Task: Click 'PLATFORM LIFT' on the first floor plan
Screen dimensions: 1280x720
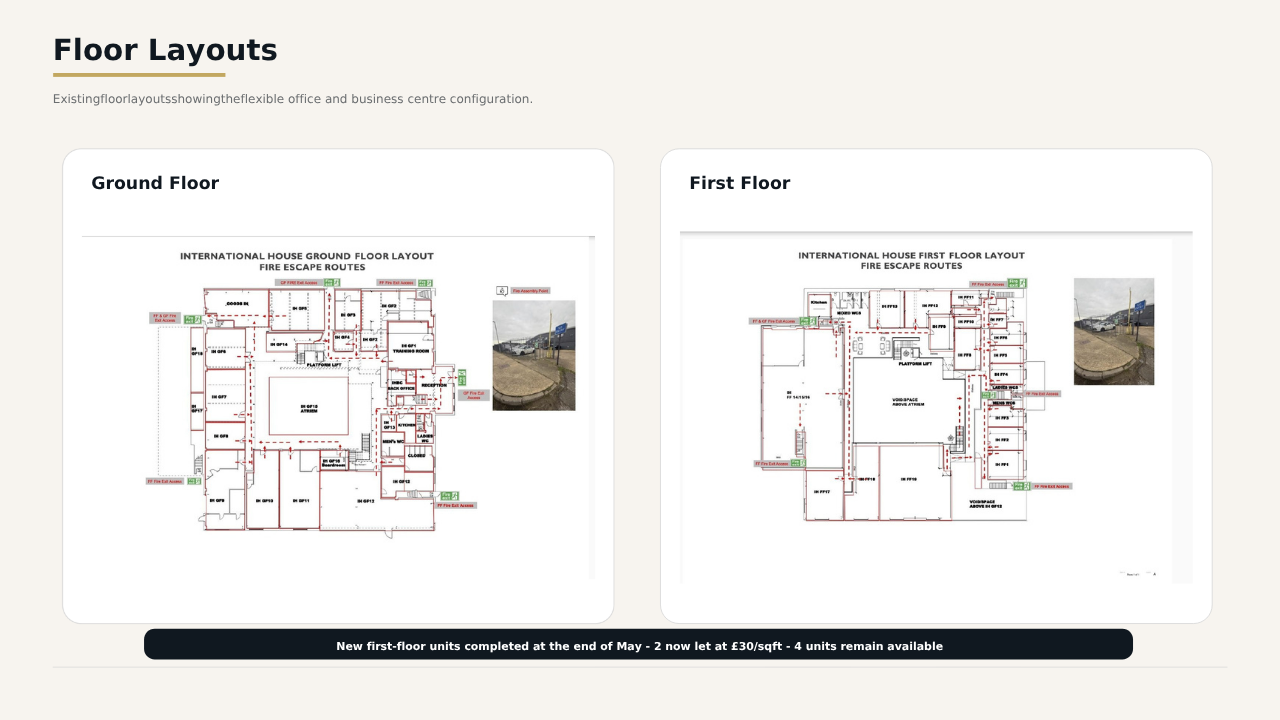Action: 915,364
